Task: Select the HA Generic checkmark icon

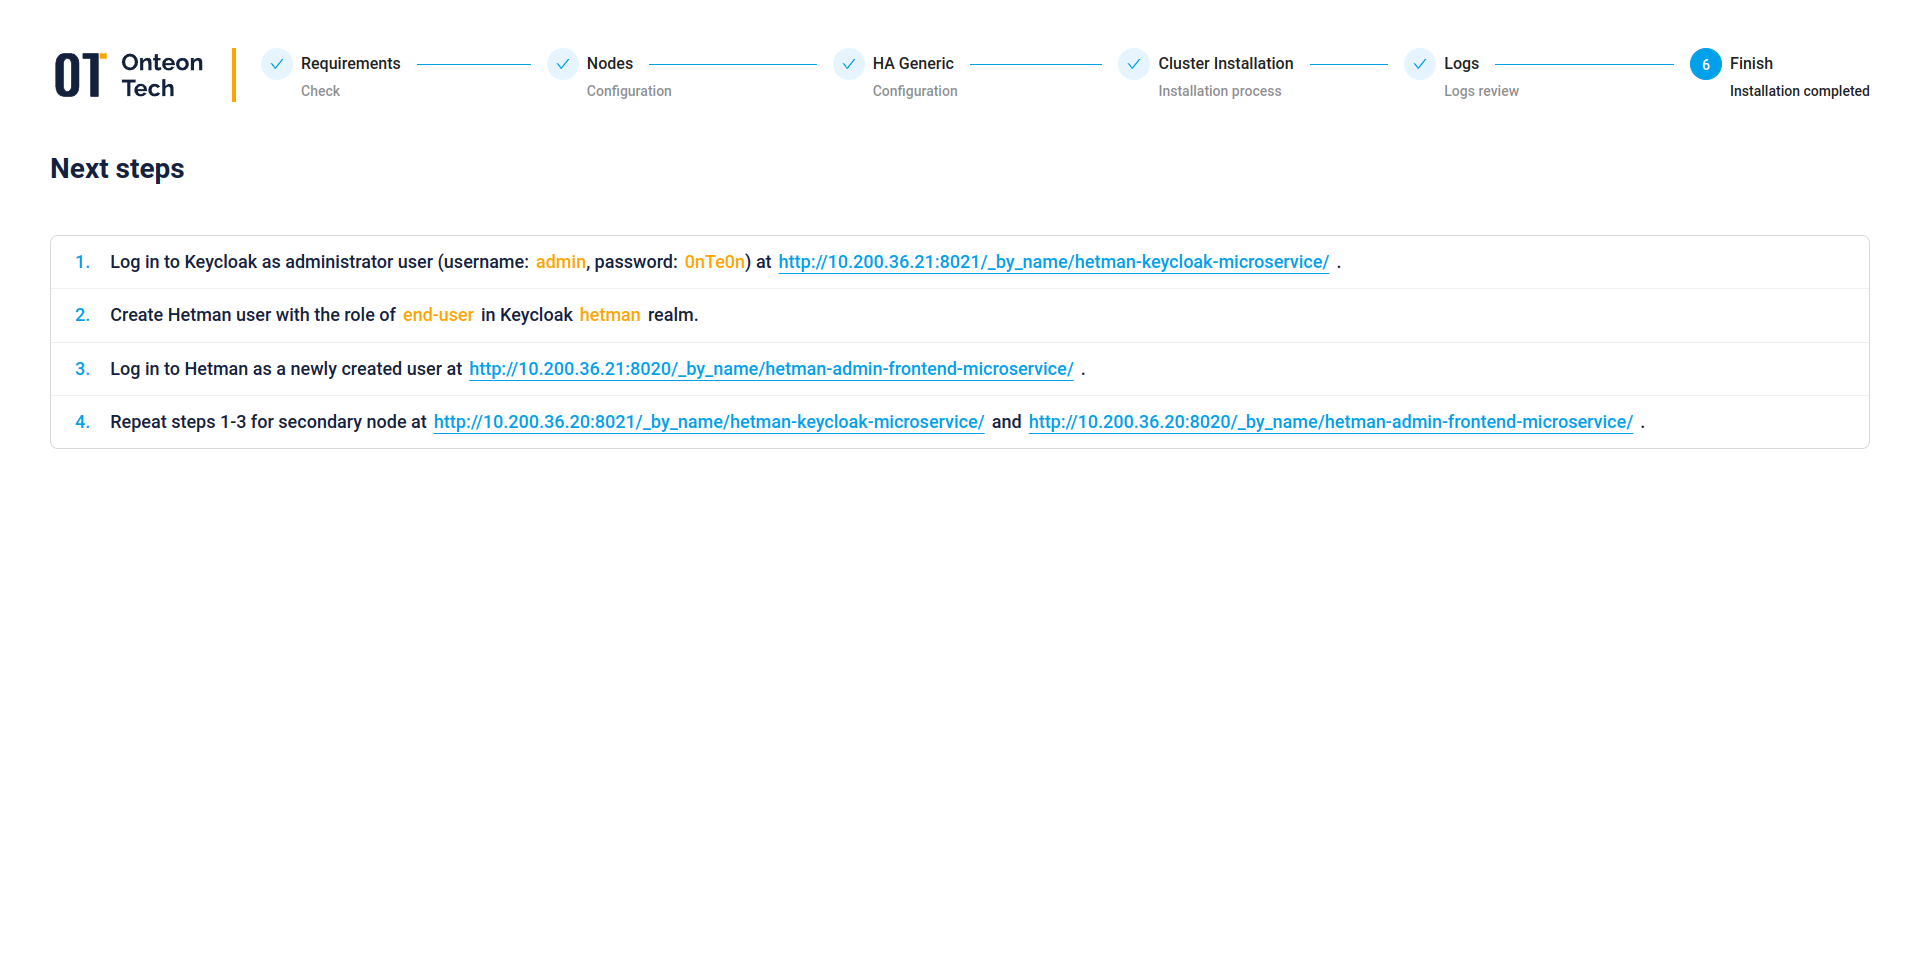Action: click(849, 63)
